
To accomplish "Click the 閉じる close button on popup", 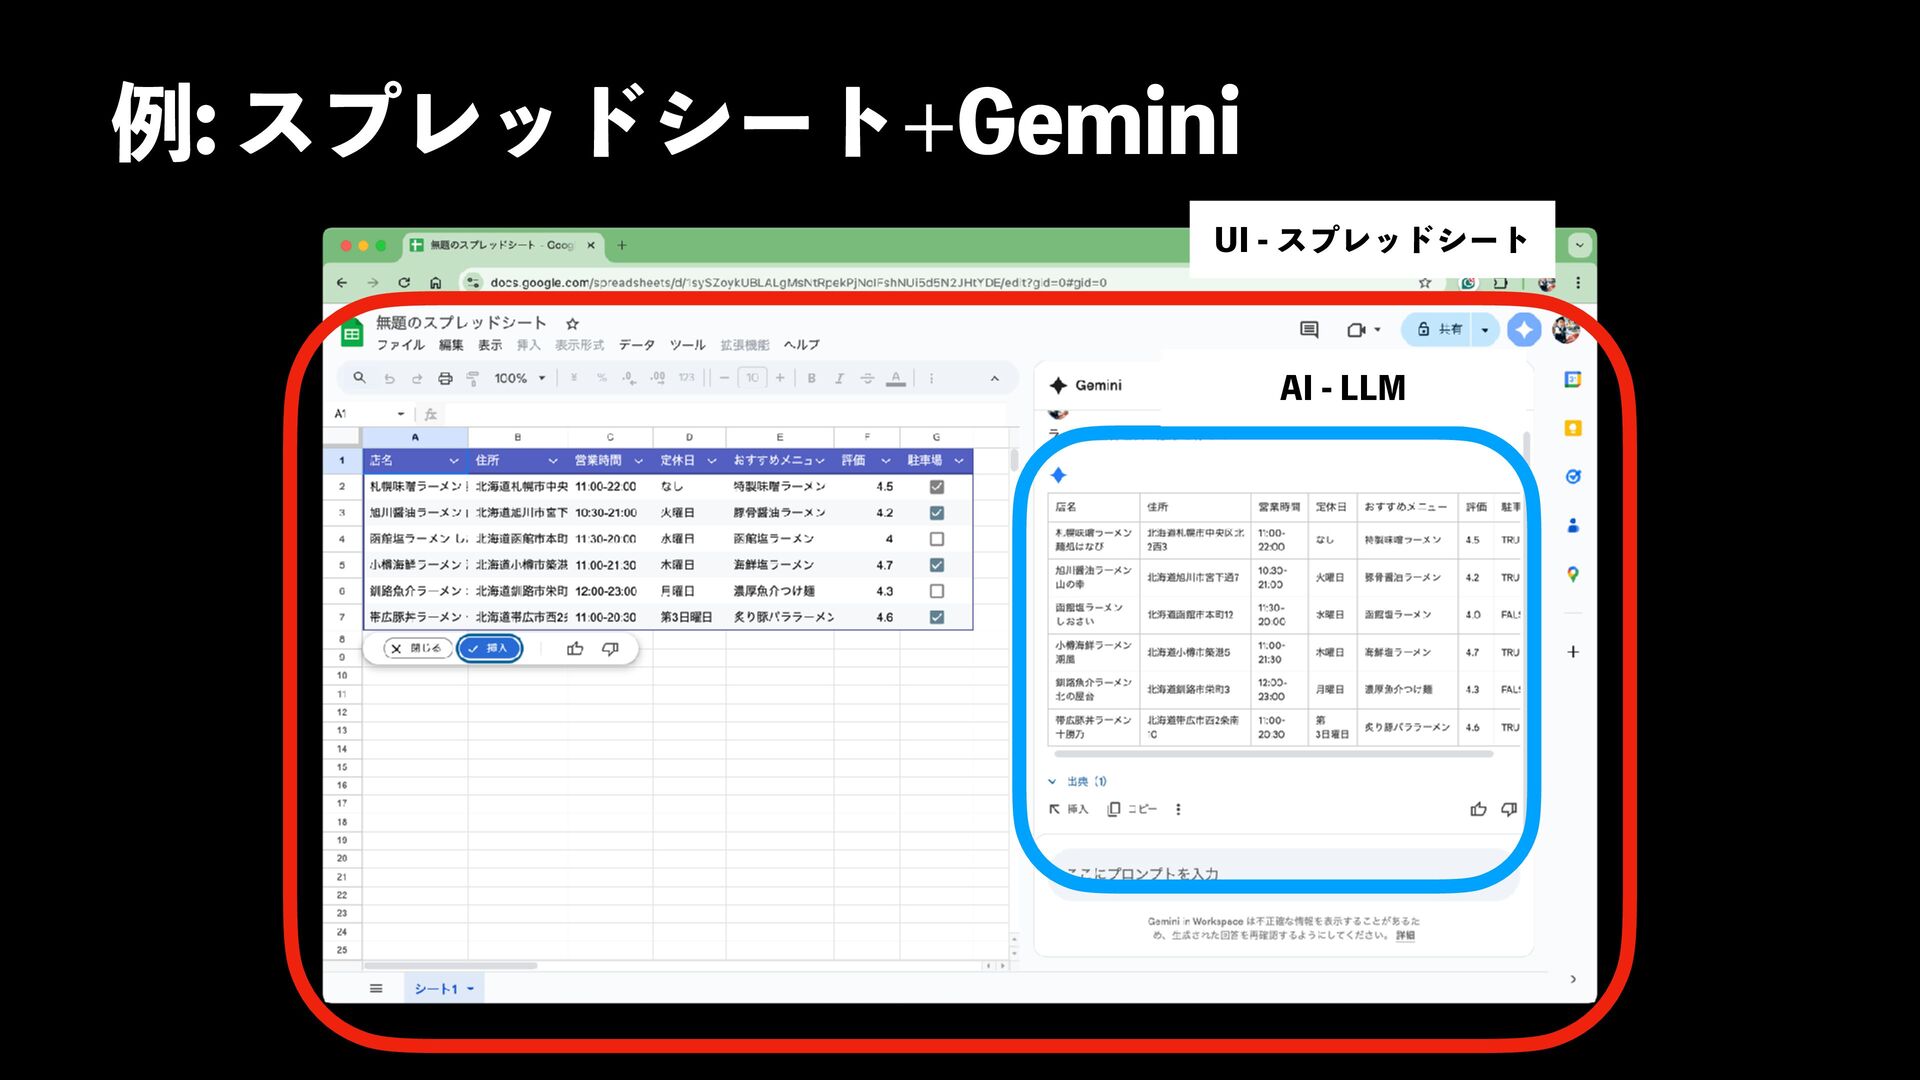I will coord(418,649).
